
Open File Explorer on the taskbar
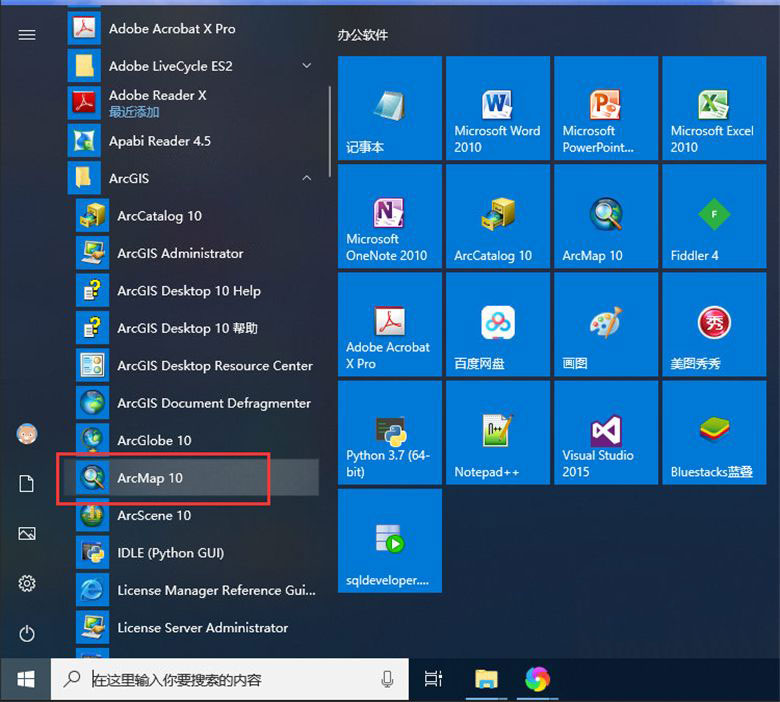coord(486,679)
